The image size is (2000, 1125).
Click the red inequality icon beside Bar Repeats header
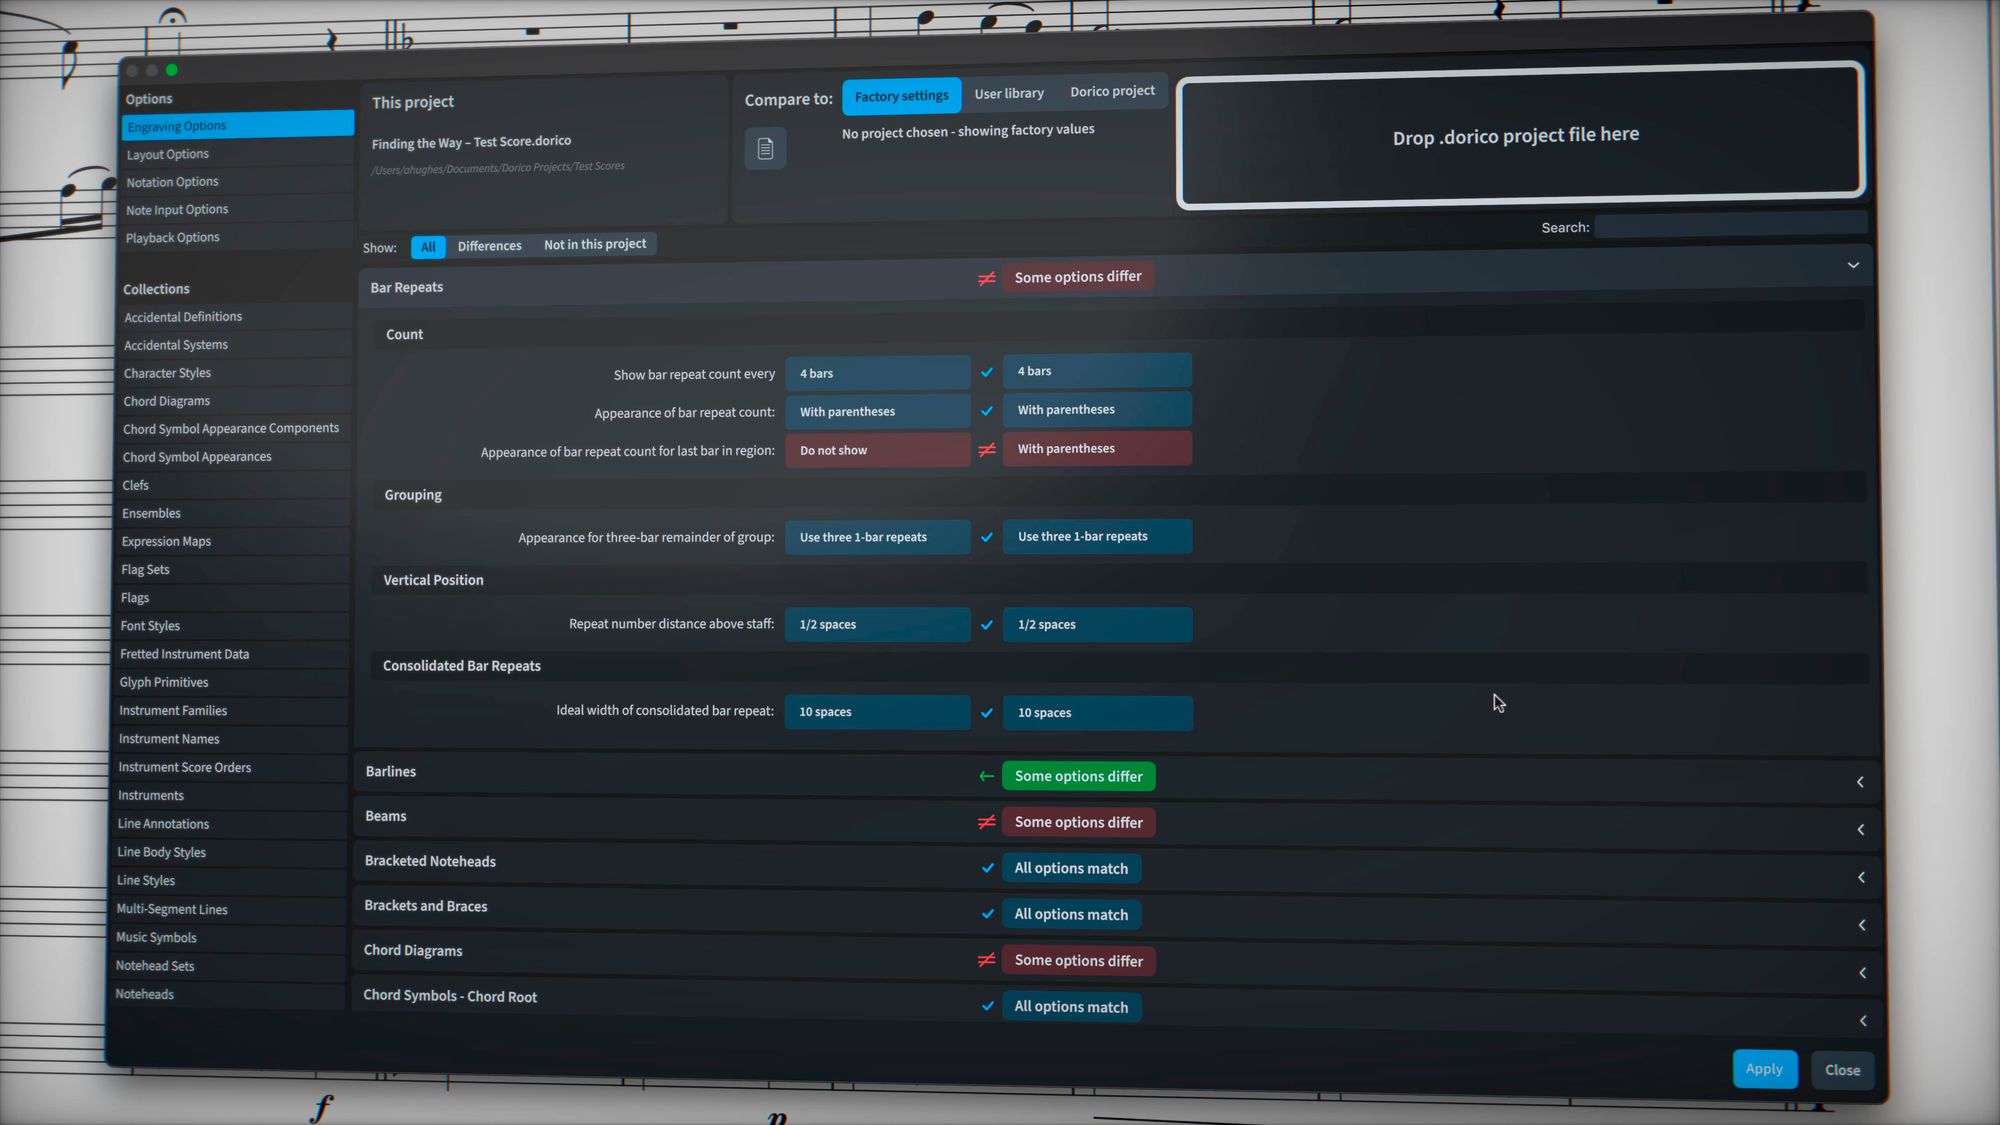(x=986, y=279)
